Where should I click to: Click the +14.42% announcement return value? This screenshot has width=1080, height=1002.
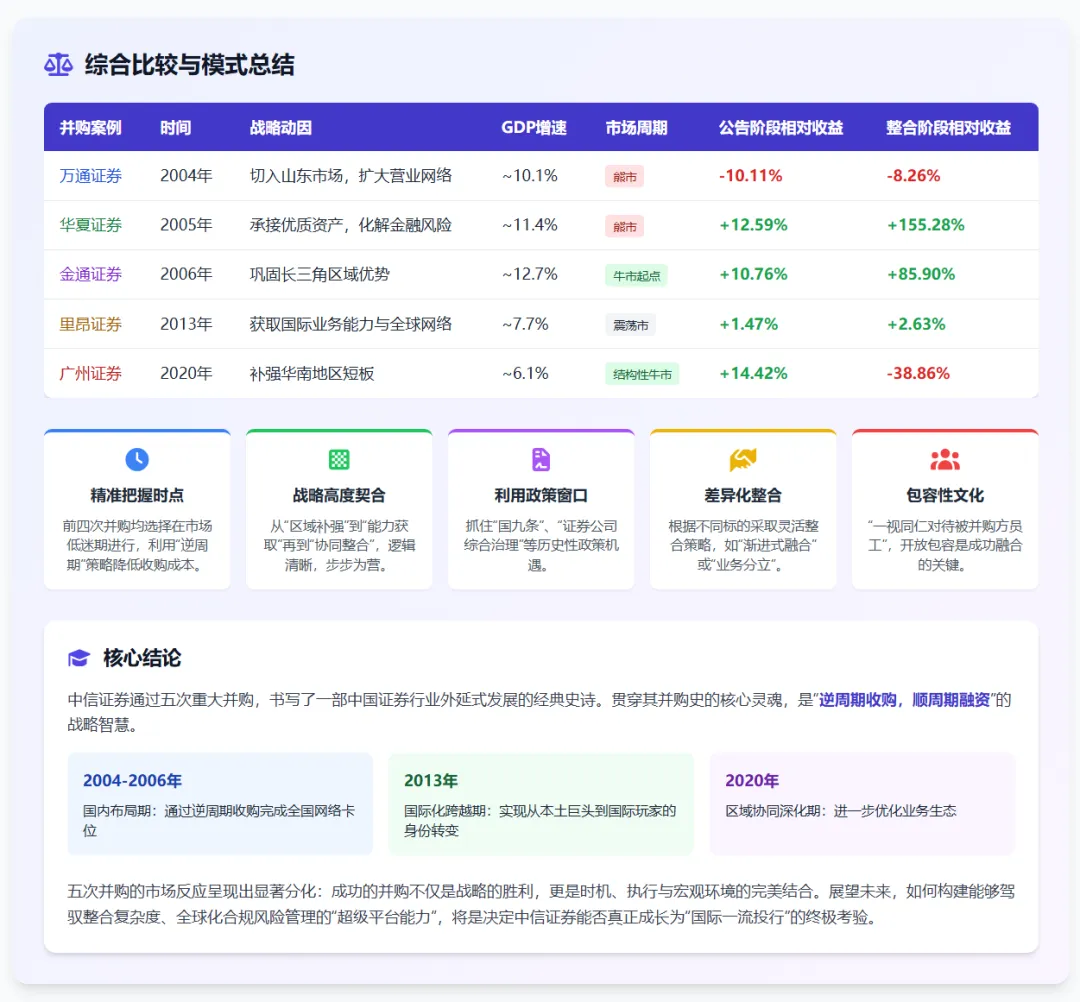click(753, 373)
